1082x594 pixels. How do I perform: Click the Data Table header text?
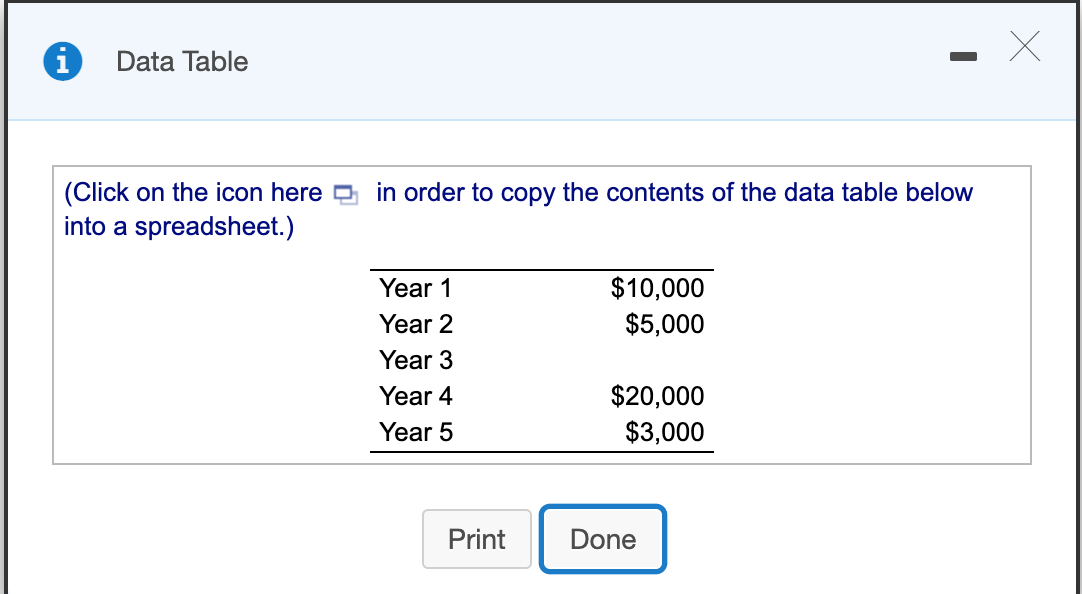click(181, 61)
